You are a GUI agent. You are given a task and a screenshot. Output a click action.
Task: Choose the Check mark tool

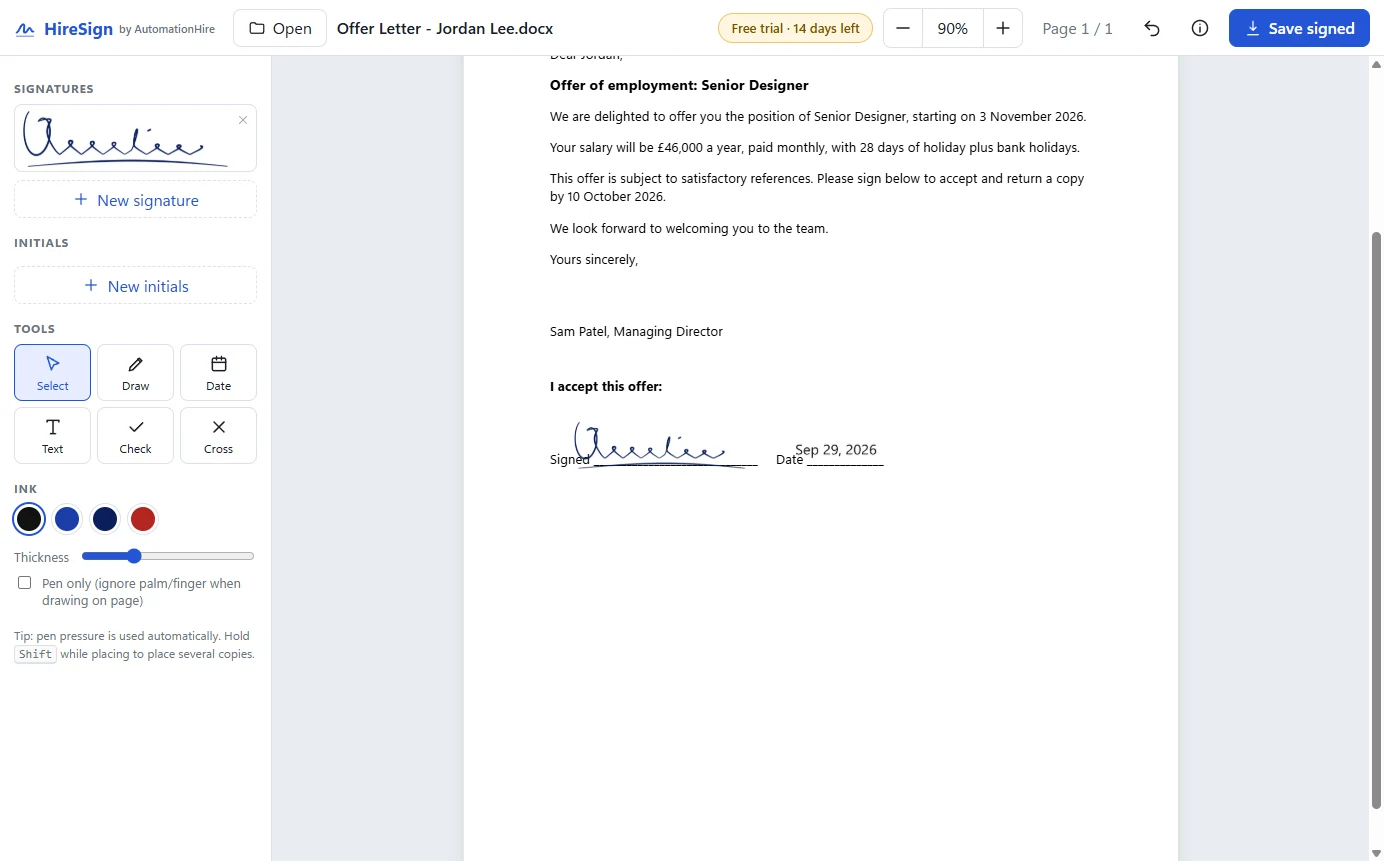coord(135,435)
